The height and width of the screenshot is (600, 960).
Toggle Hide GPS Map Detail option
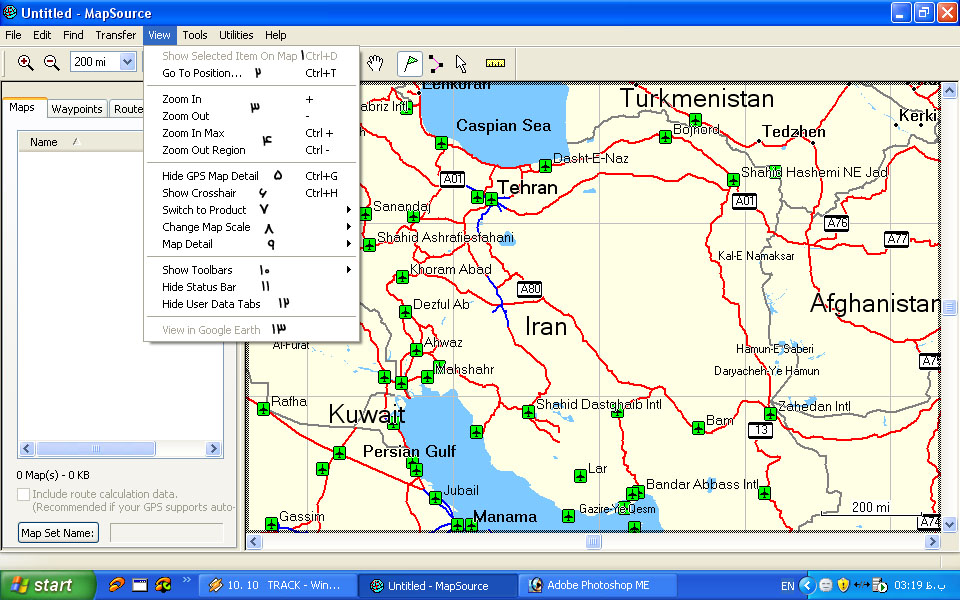pyautogui.click(x=210, y=176)
